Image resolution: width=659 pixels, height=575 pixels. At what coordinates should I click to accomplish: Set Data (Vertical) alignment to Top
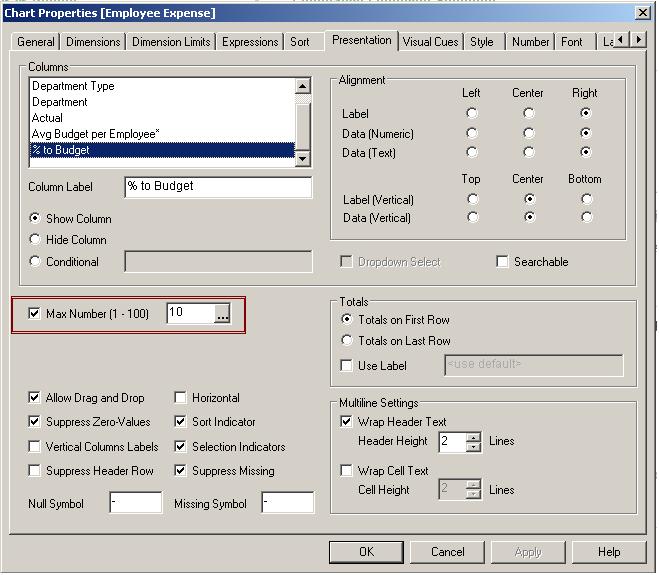pos(473,217)
